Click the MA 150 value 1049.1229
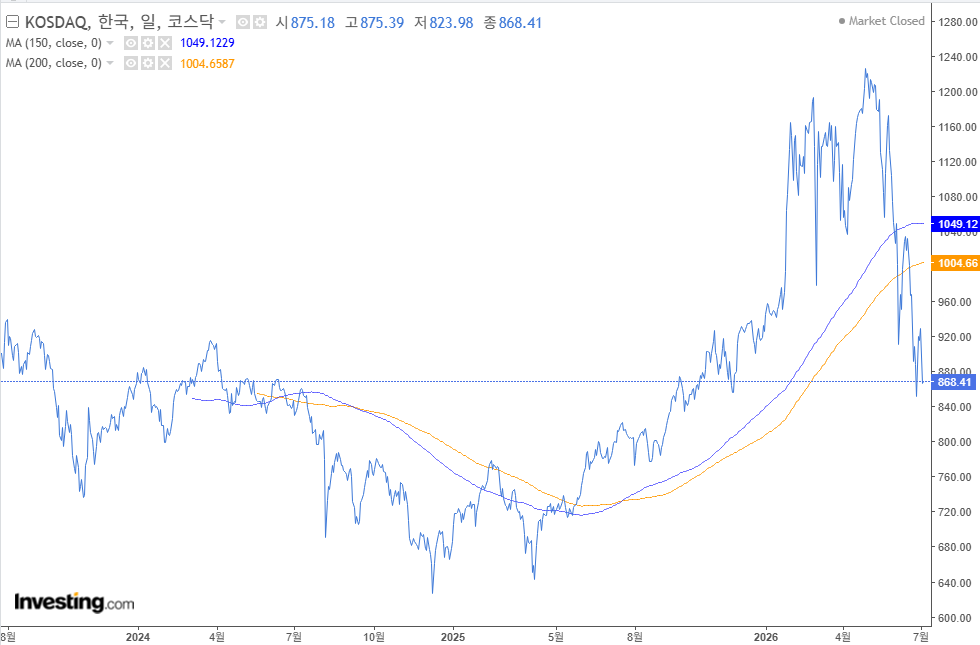The image size is (980, 645). tap(208, 43)
